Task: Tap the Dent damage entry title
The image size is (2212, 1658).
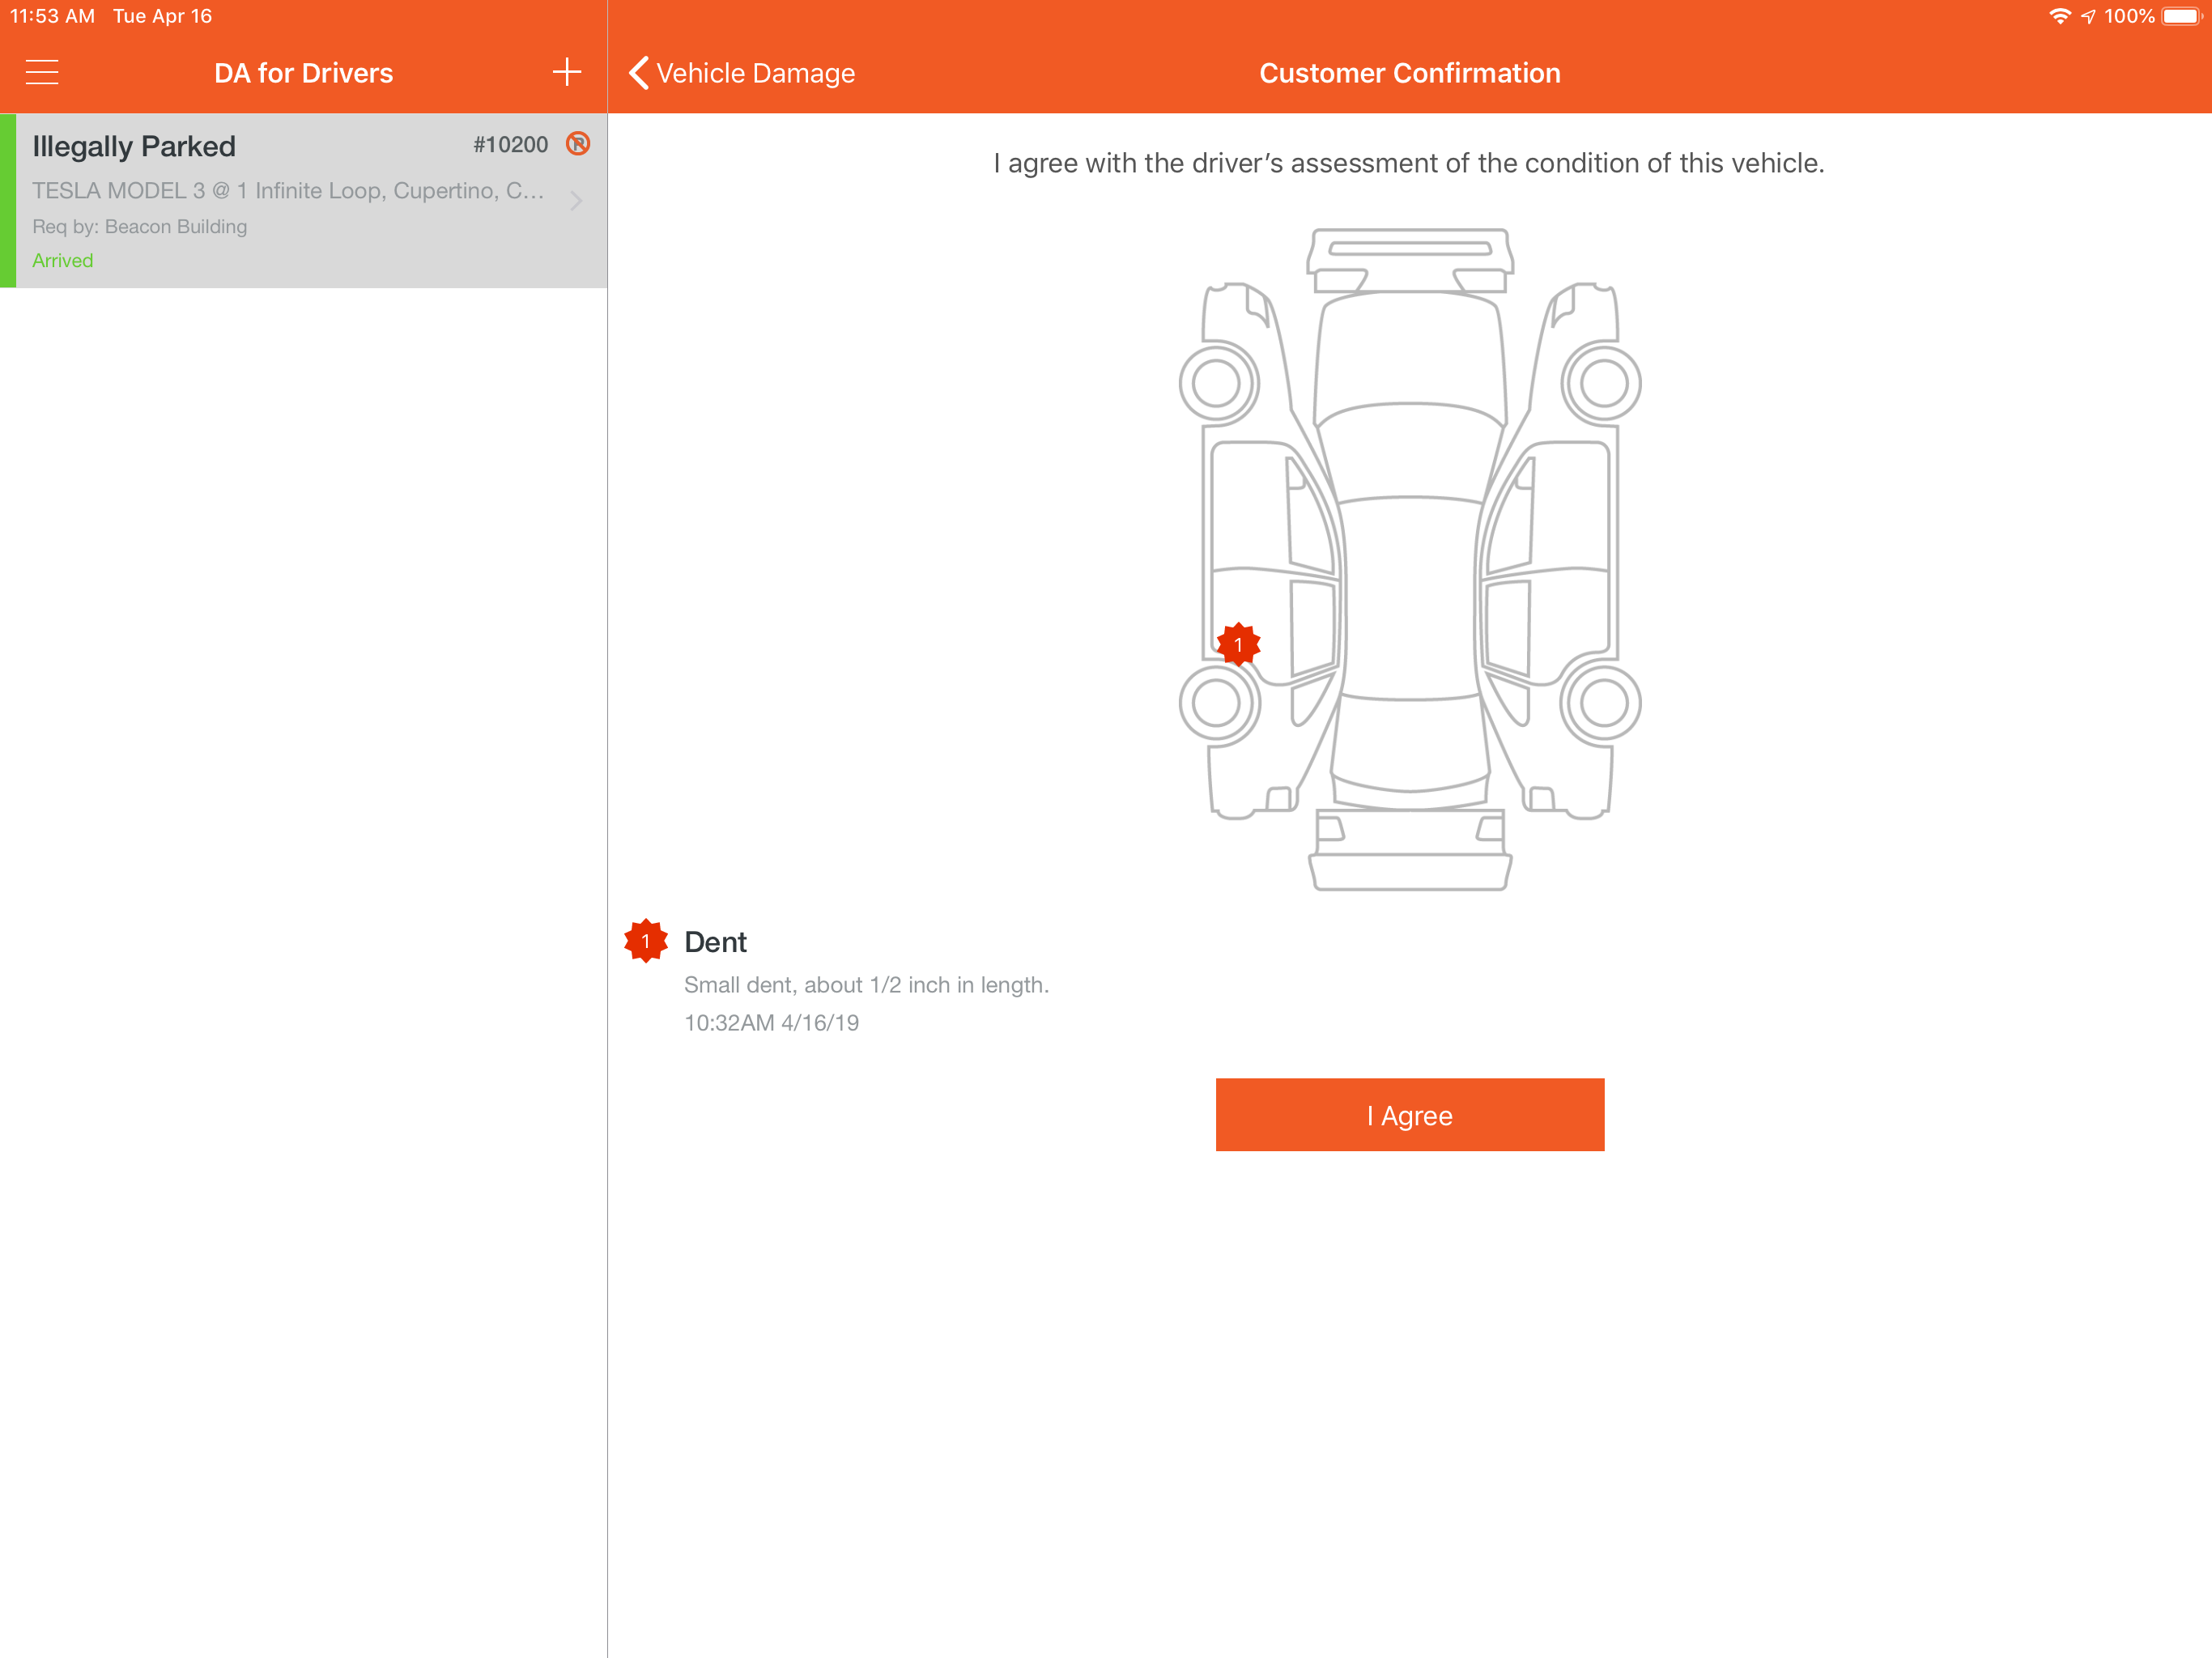Action: 715,942
